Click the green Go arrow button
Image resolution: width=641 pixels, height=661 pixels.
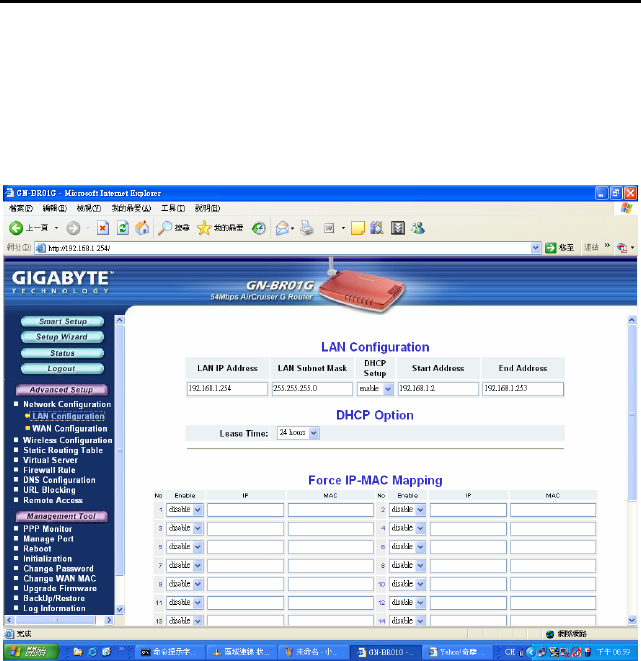pos(550,248)
